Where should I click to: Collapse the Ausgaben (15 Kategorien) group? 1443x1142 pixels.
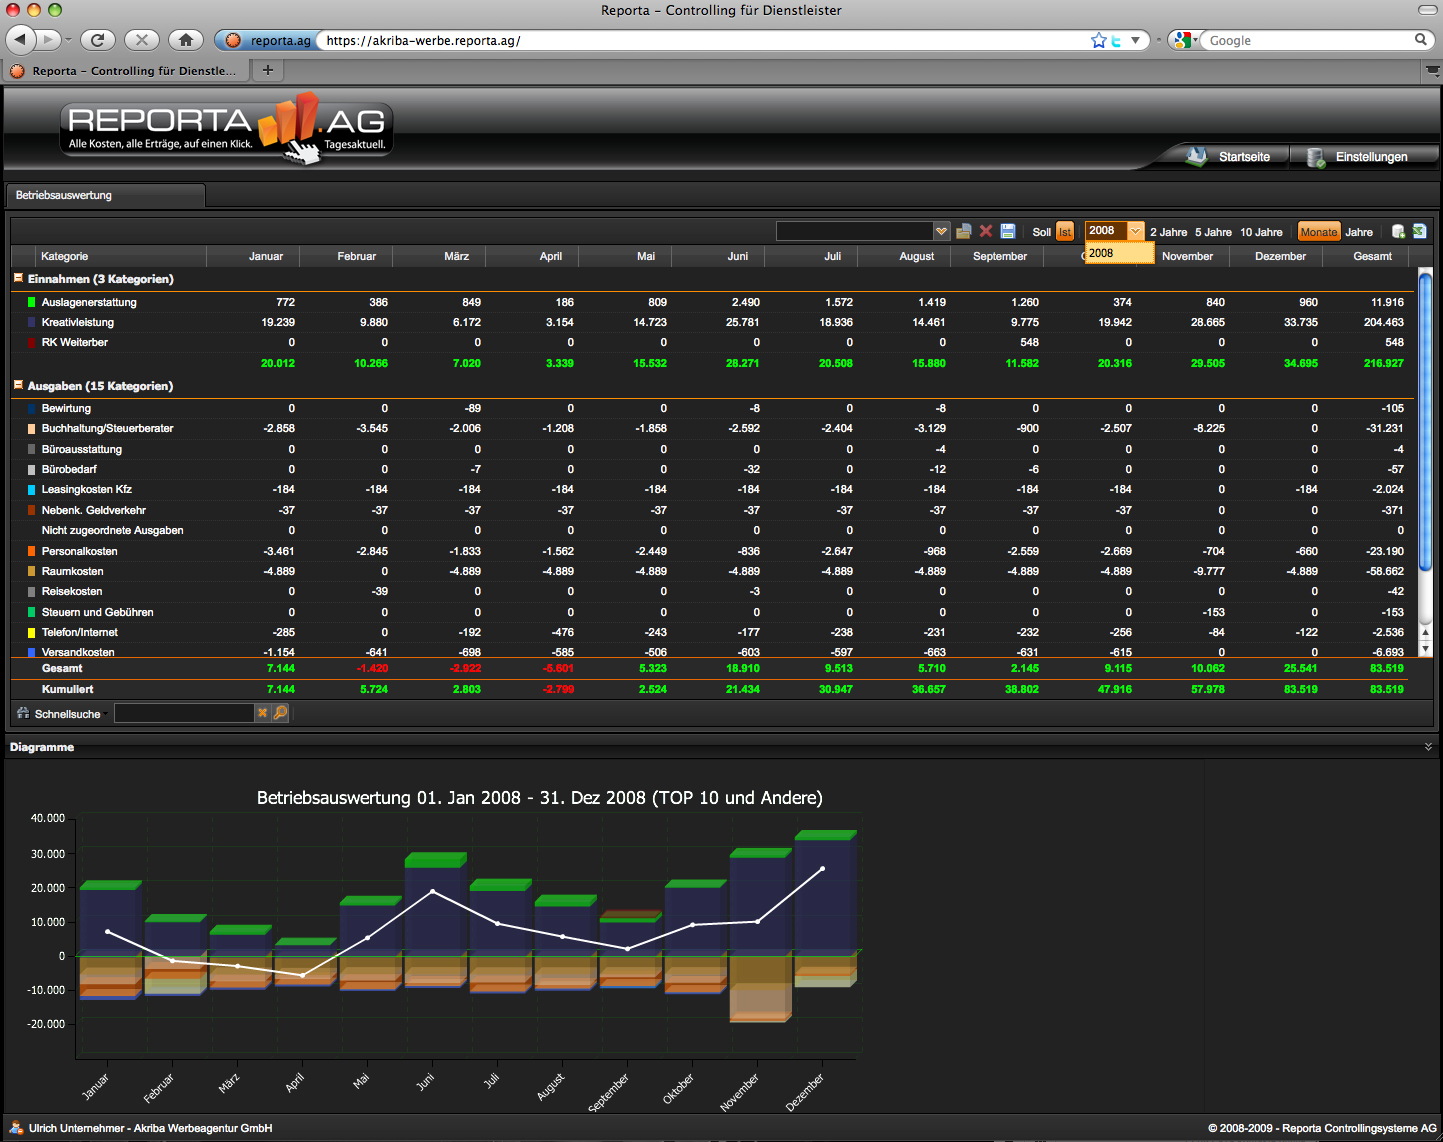coord(18,385)
